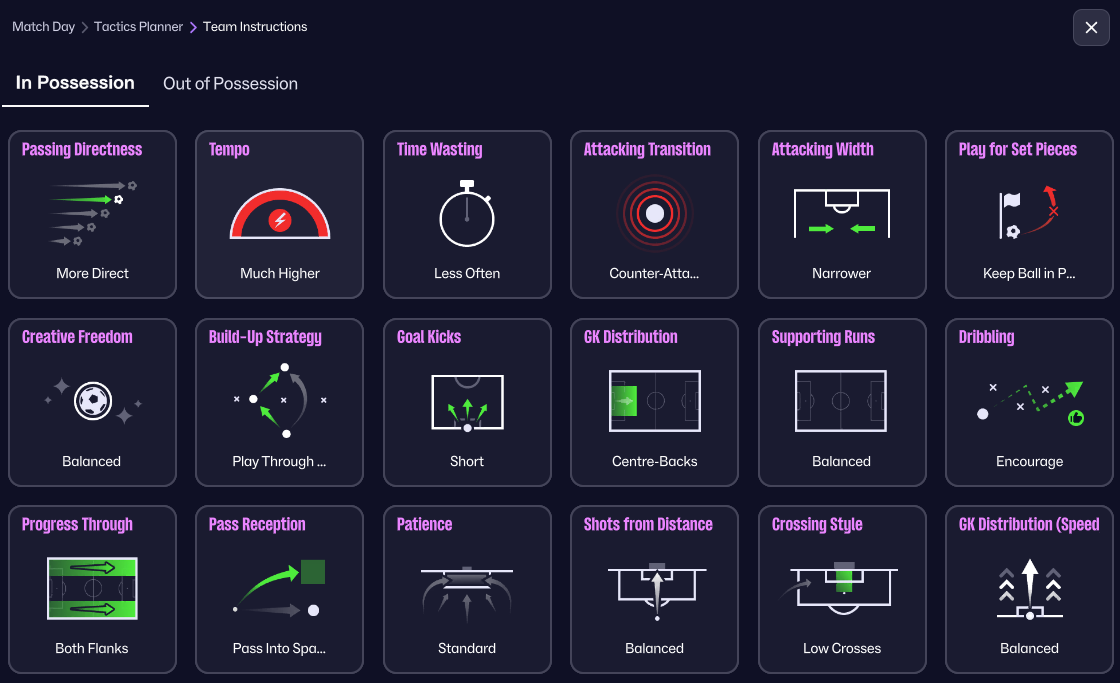Click the Goal Kicks short arrows icon
Viewport: 1120px width, 683px height.
(x=467, y=402)
